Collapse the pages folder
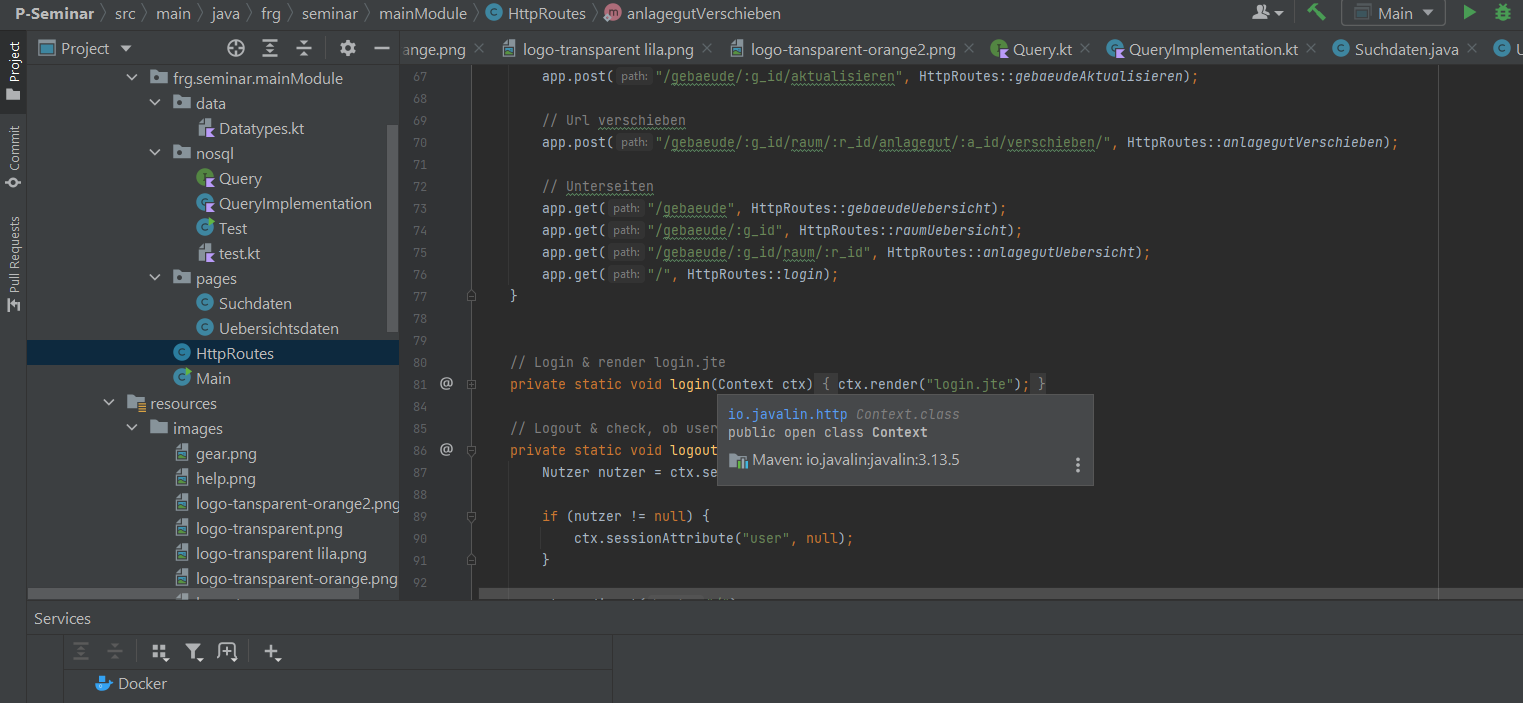The height and width of the screenshot is (703, 1523). click(x=155, y=278)
